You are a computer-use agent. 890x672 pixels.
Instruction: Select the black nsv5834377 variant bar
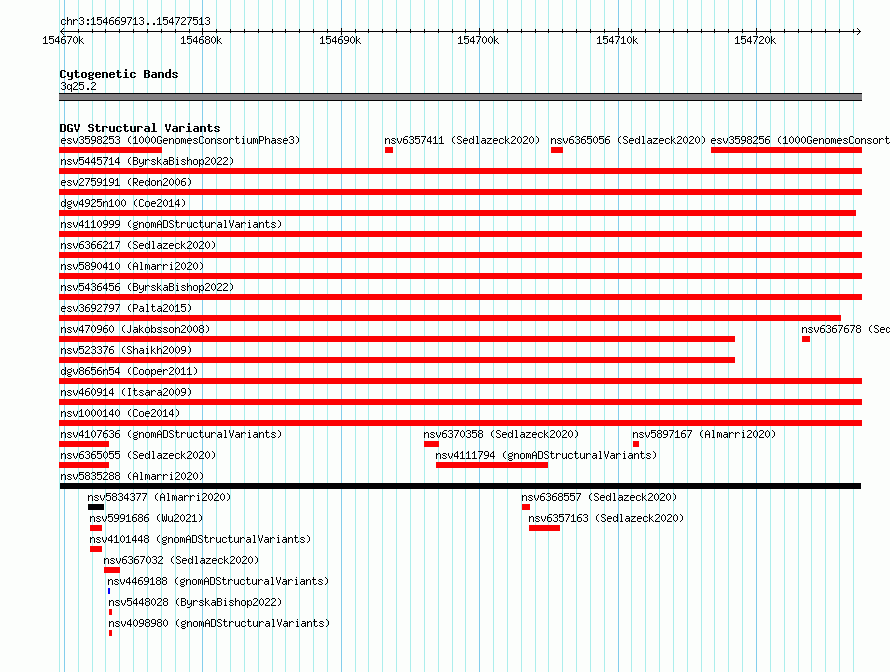tap(96, 507)
